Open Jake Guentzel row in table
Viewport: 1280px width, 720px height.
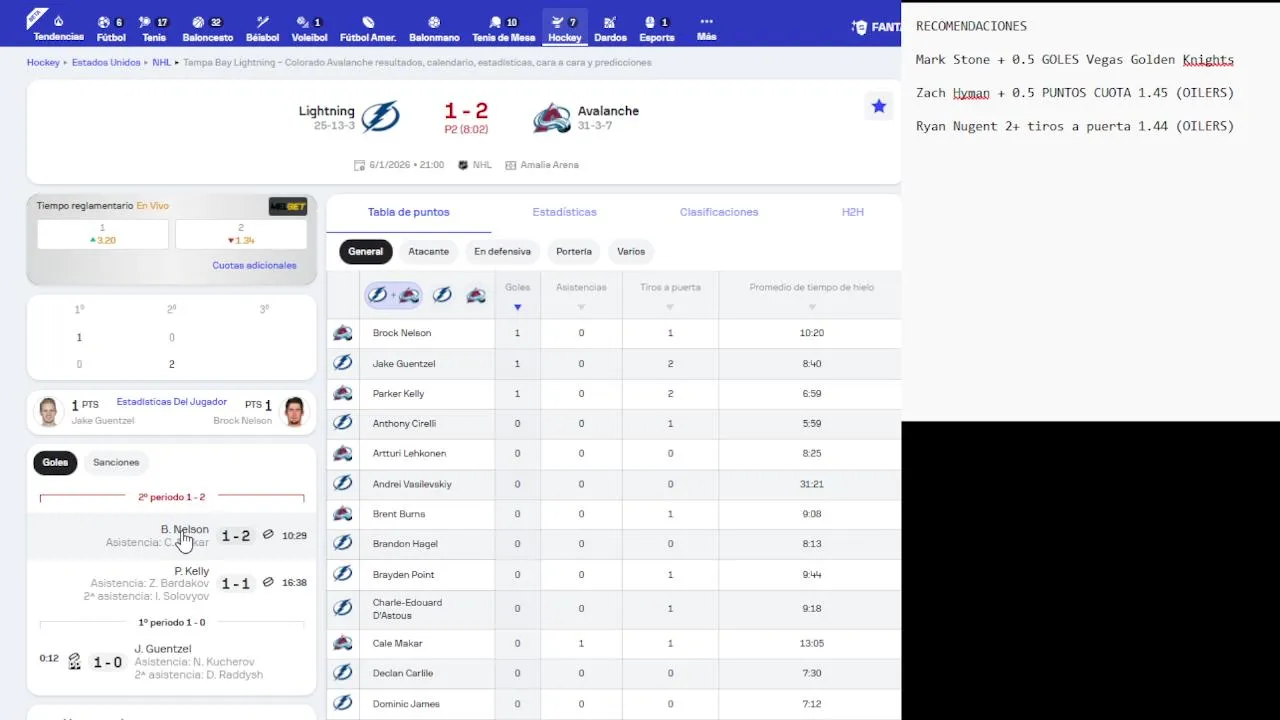tap(614, 363)
